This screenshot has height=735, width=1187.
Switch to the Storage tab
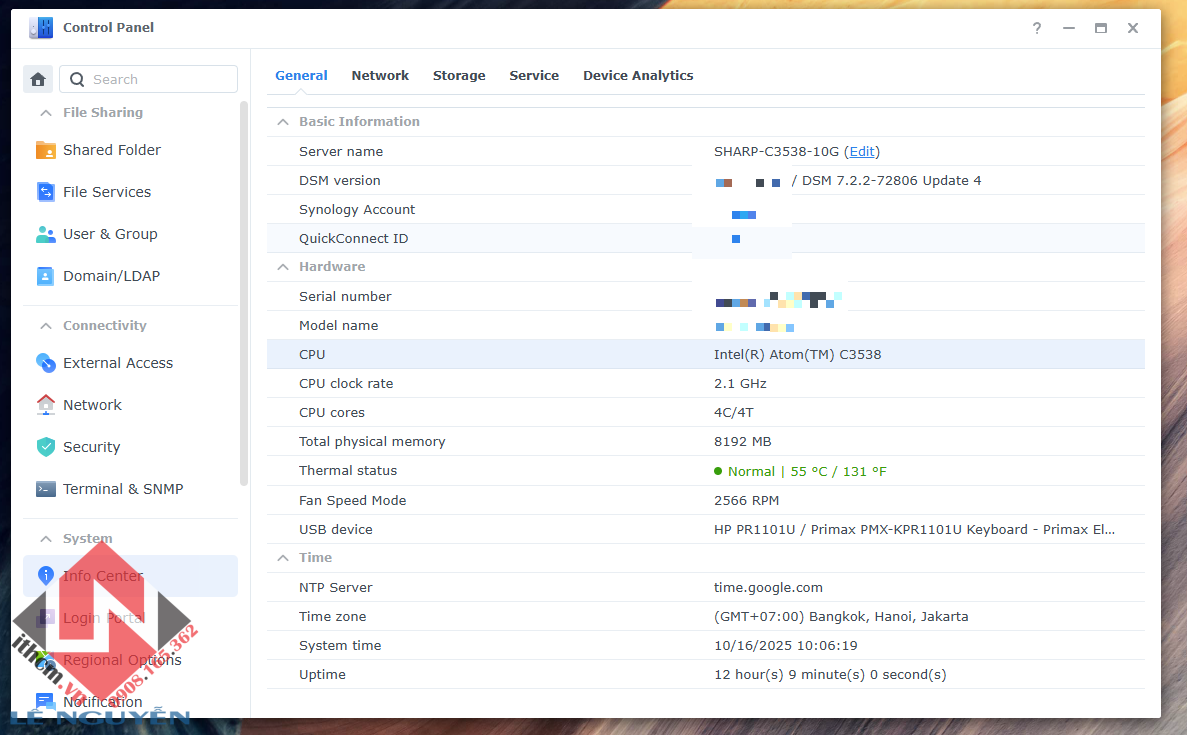pos(459,76)
